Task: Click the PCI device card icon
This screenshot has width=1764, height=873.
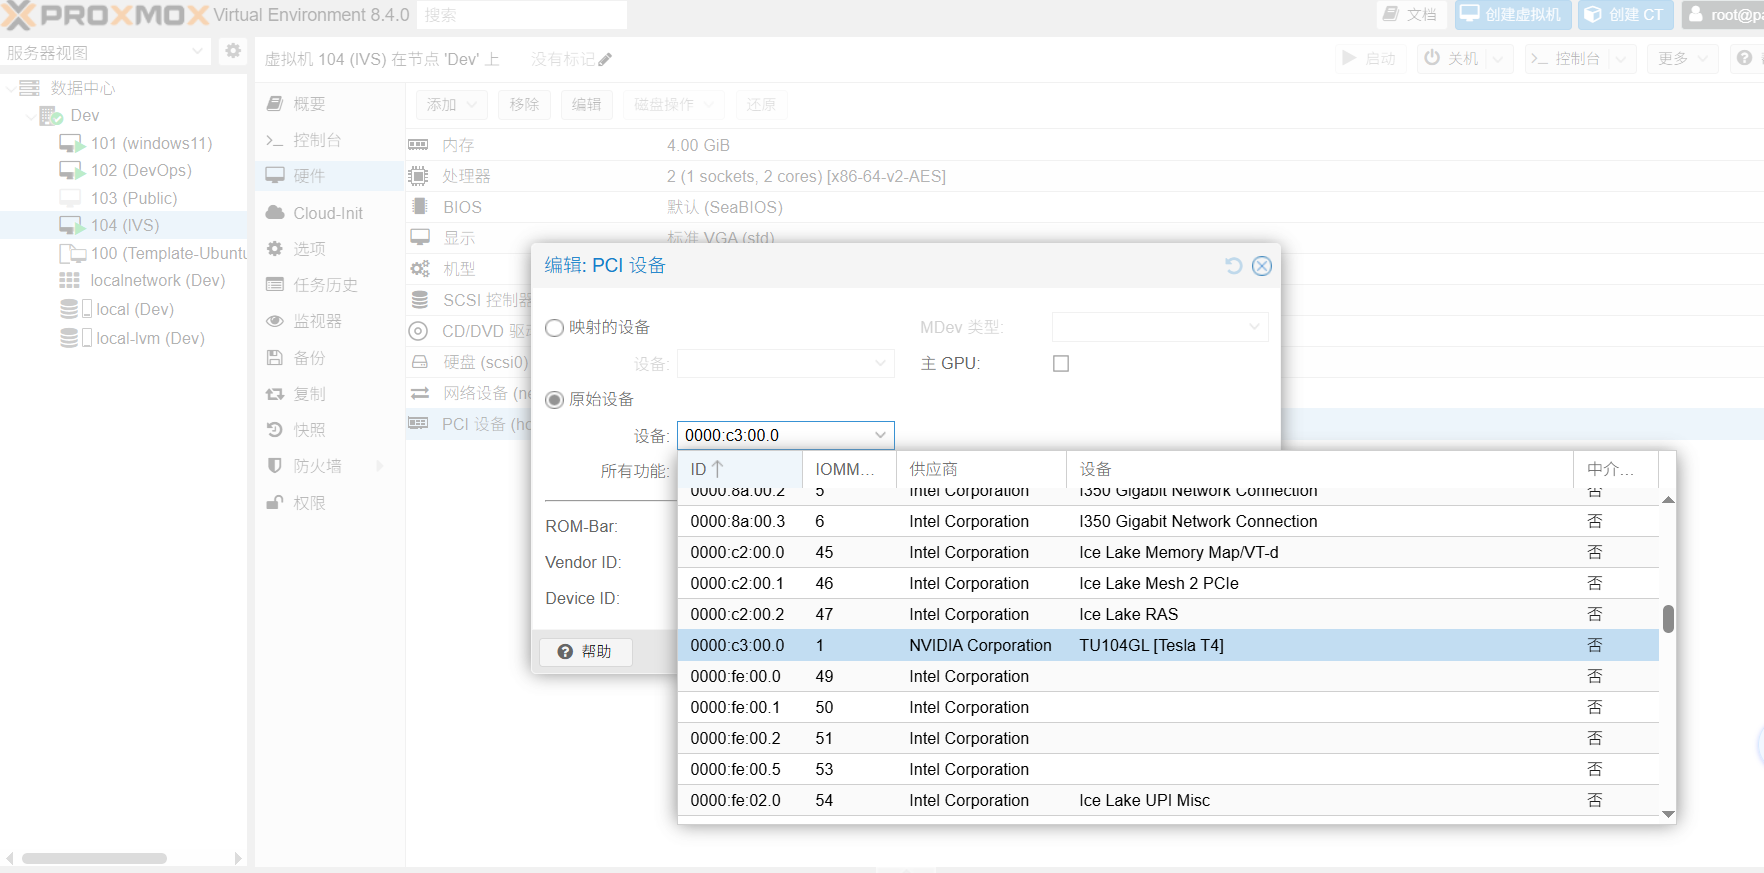Action: [x=418, y=424]
